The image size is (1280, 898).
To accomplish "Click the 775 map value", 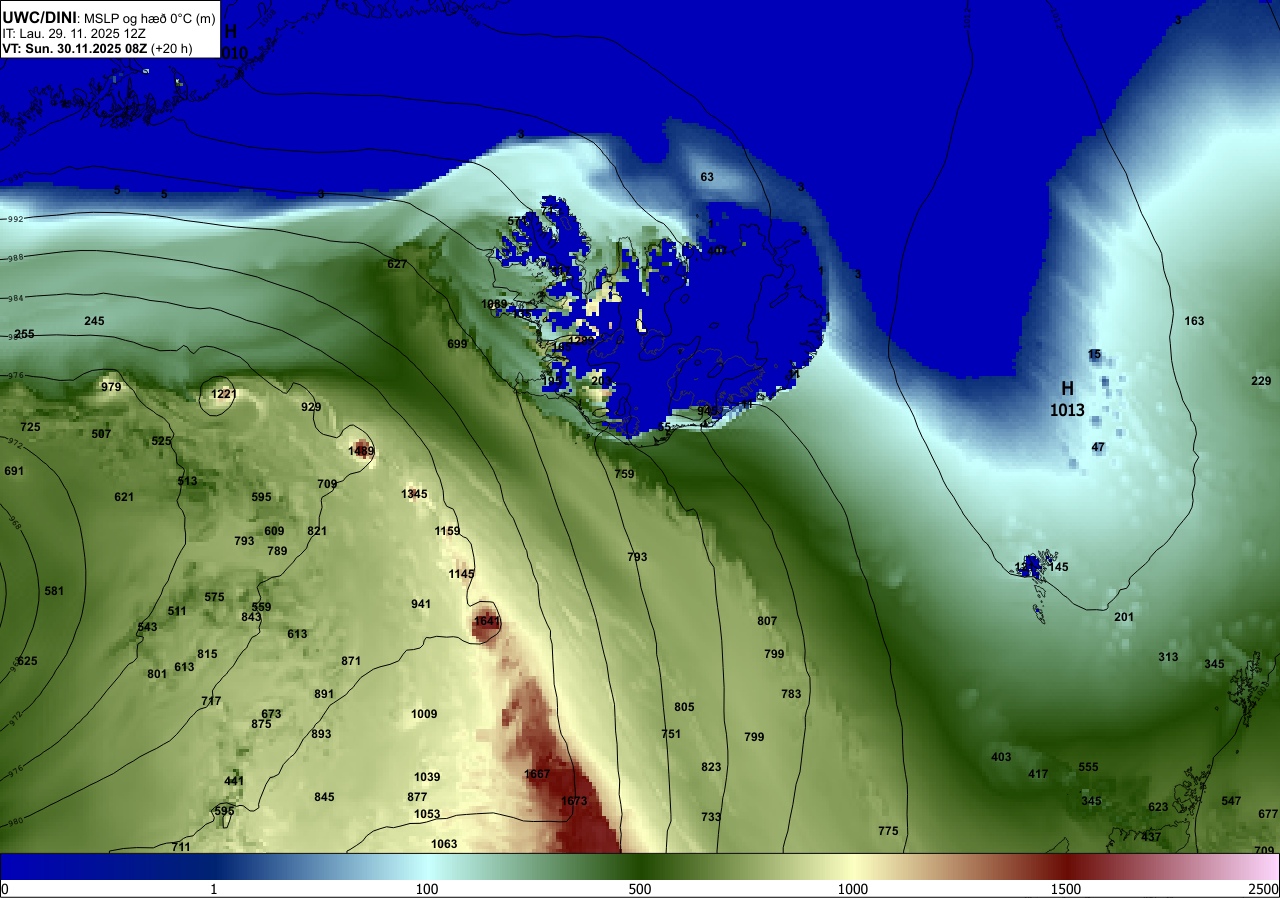I will pyautogui.click(x=888, y=831).
